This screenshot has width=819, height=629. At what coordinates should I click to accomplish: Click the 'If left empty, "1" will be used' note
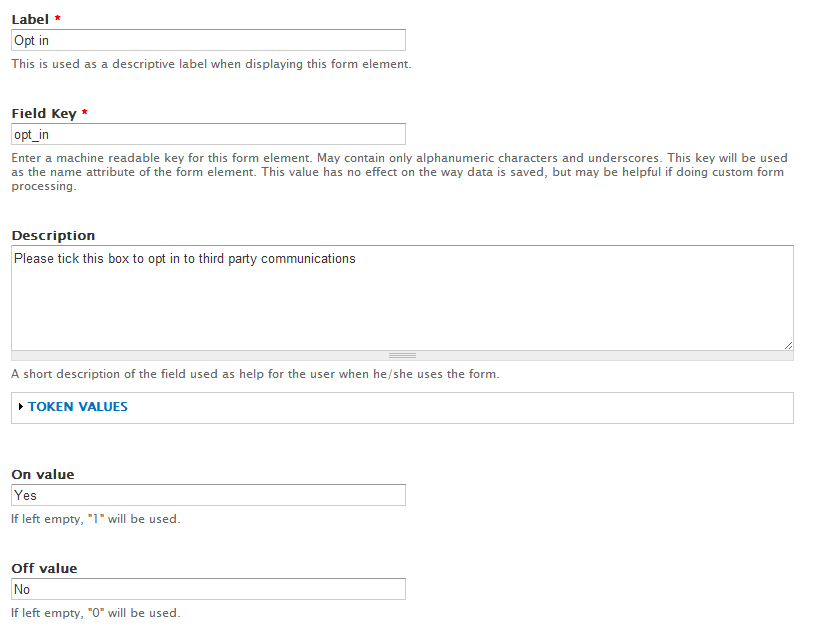pyautogui.click(x=96, y=519)
